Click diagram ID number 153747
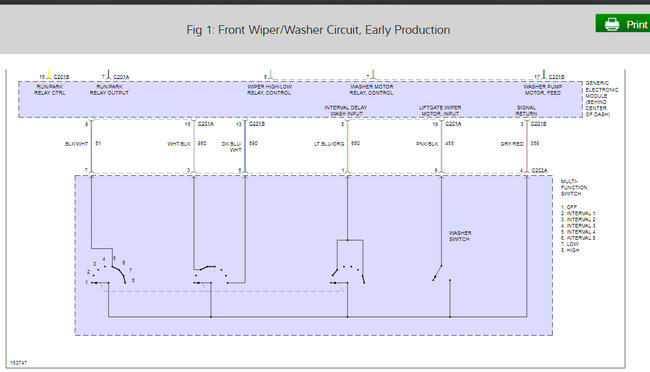650x372 pixels. [x=19, y=363]
